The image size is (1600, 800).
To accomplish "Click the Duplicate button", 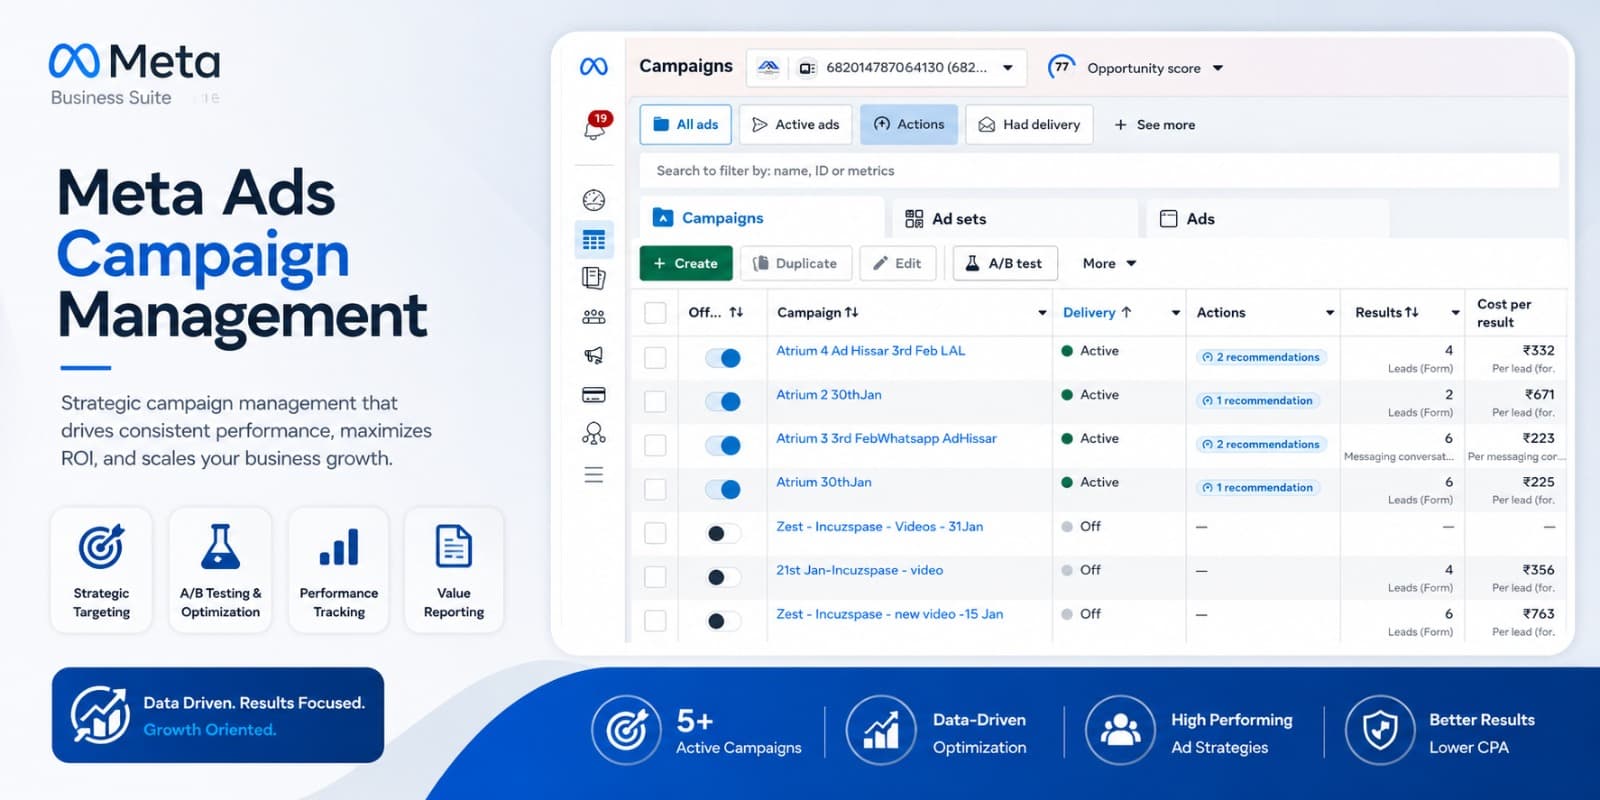I will [796, 263].
